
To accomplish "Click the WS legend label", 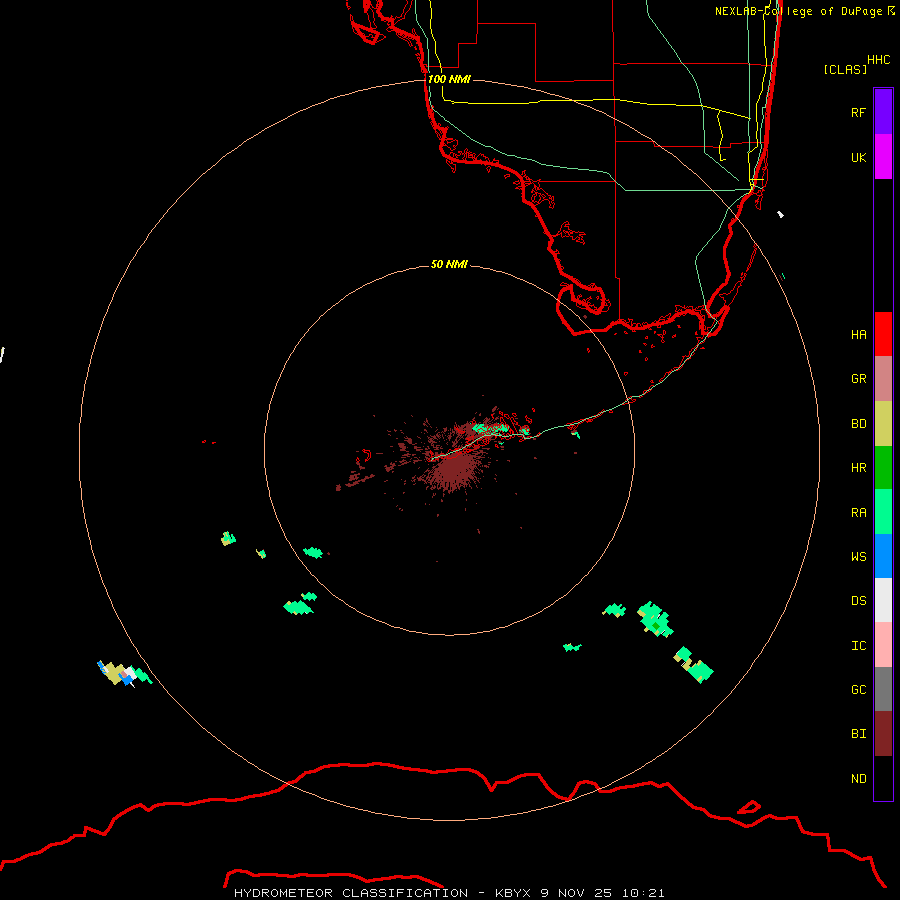I will (x=858, y=557).
